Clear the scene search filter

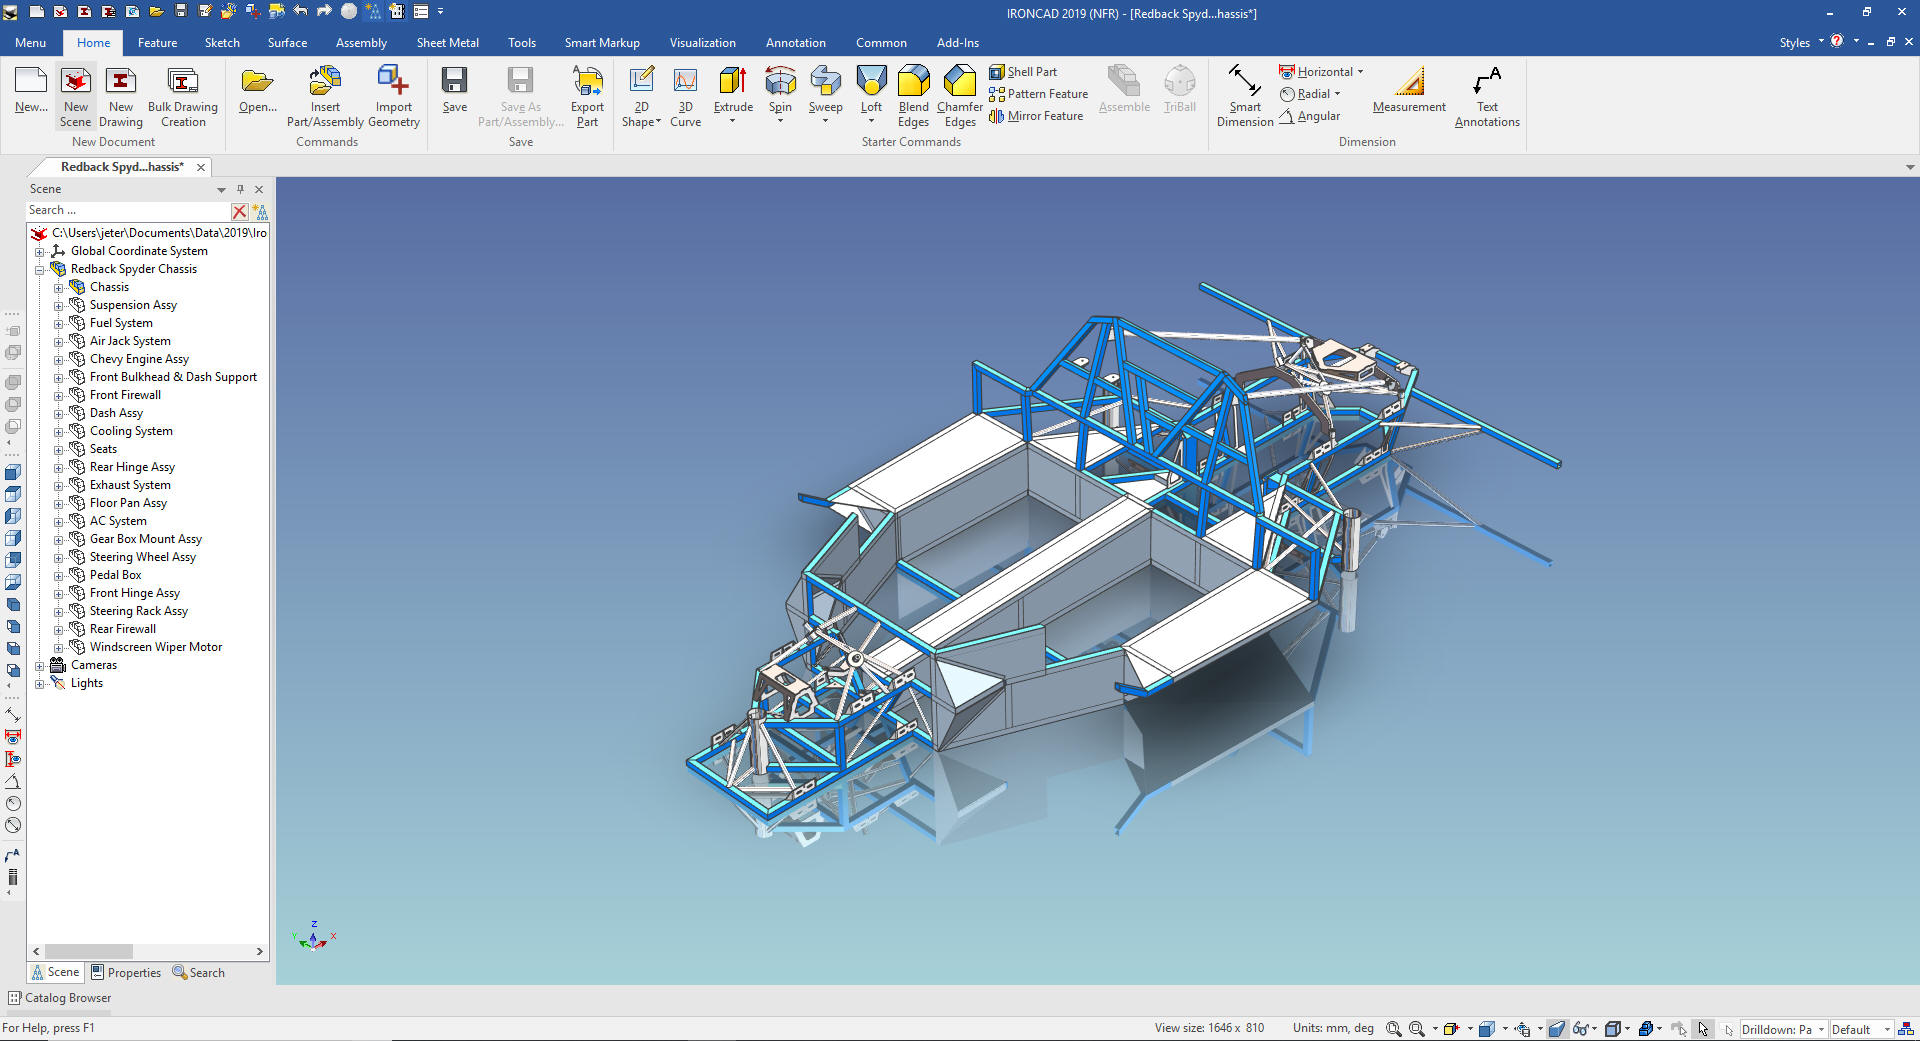pos(239,211)
